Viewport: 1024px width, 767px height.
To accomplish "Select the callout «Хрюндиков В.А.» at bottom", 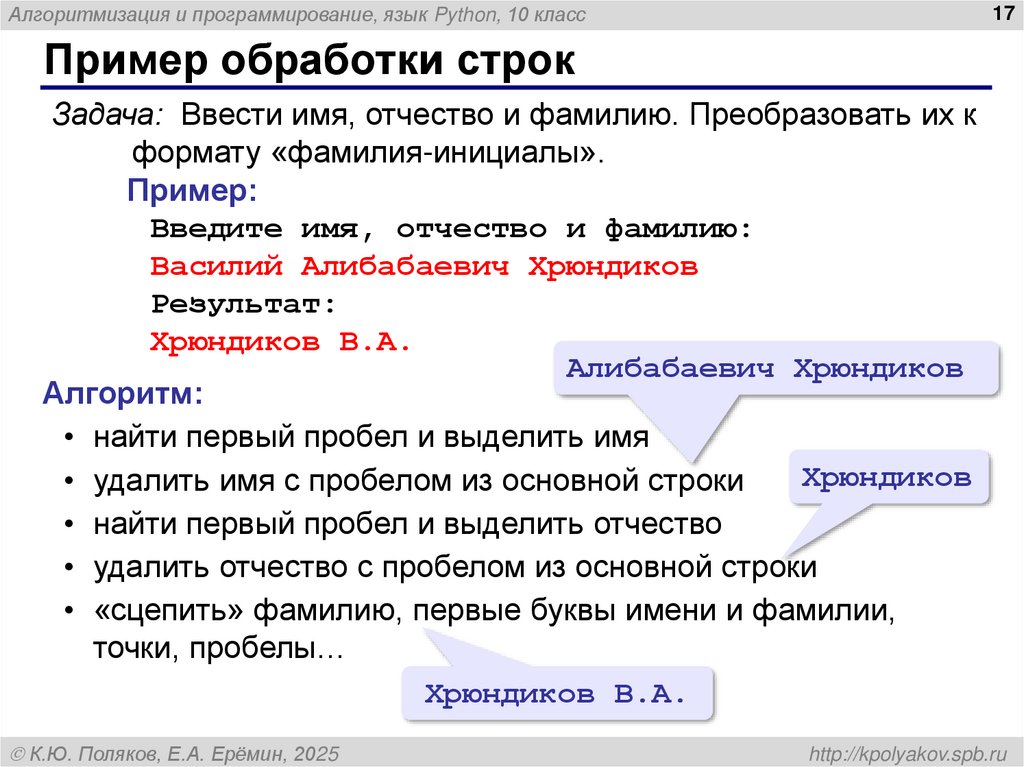I will point(556,690).
